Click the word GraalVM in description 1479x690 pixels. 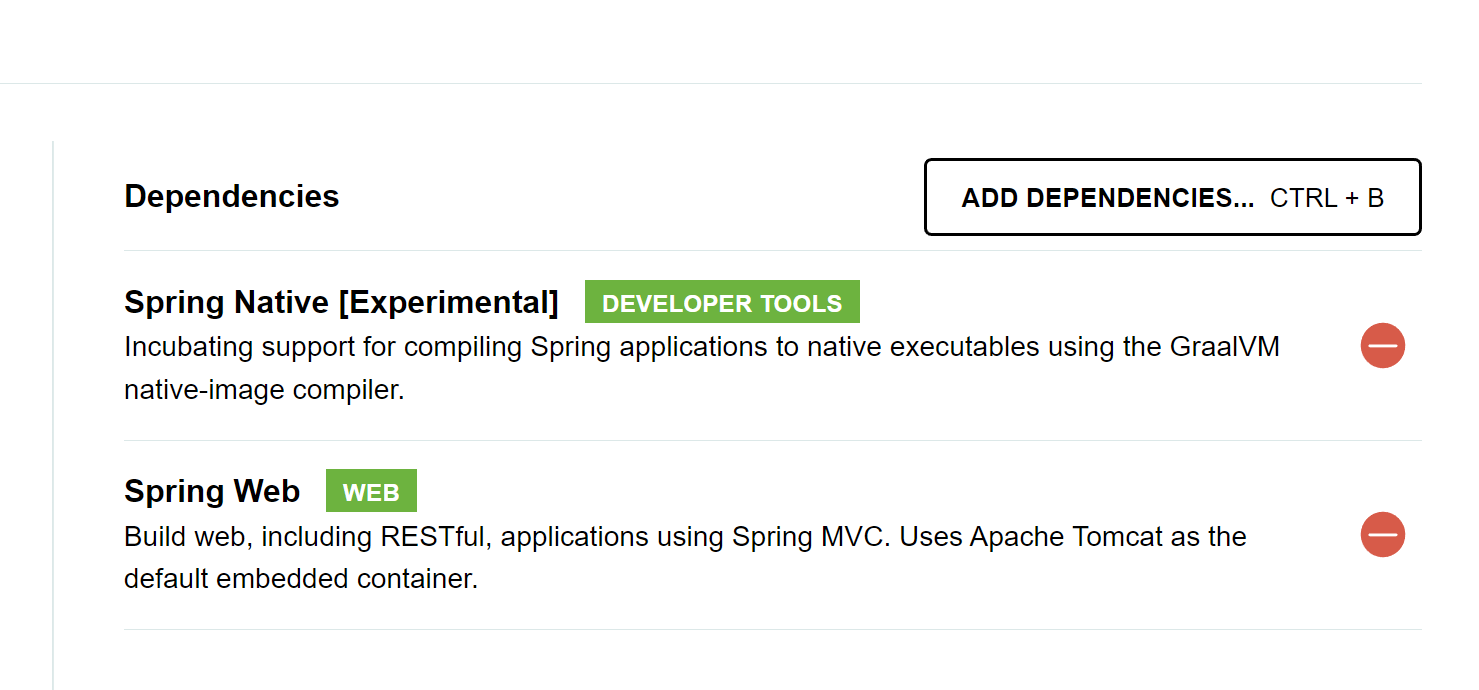(1225, 347)
